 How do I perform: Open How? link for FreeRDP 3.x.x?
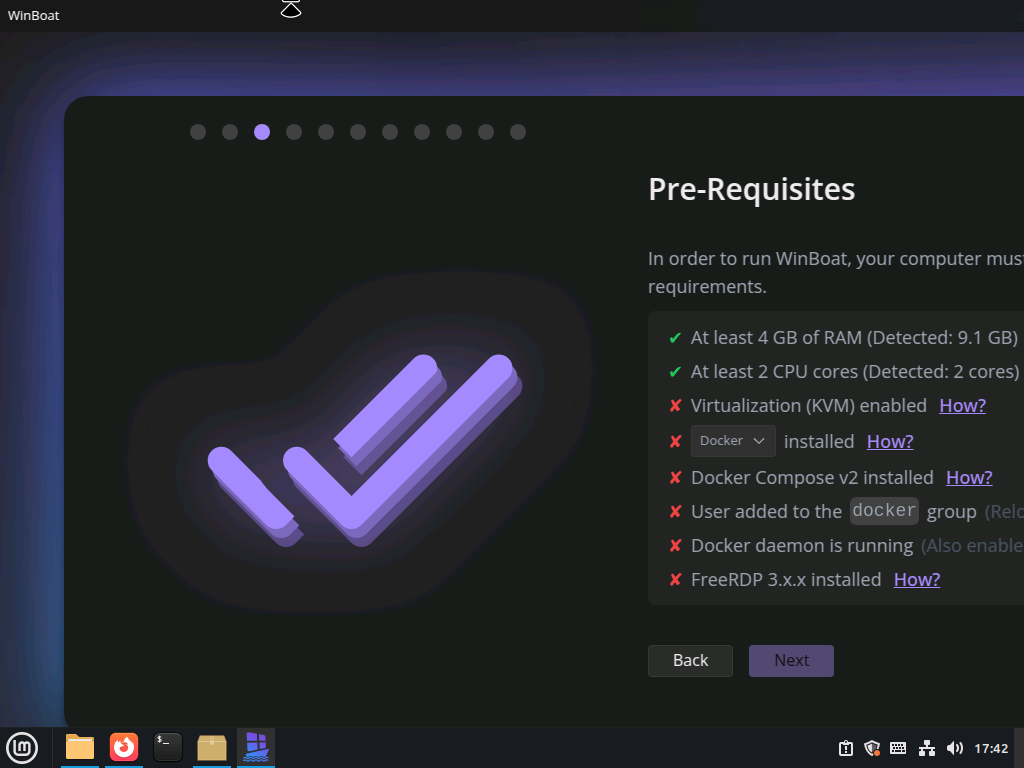point(917,579)
